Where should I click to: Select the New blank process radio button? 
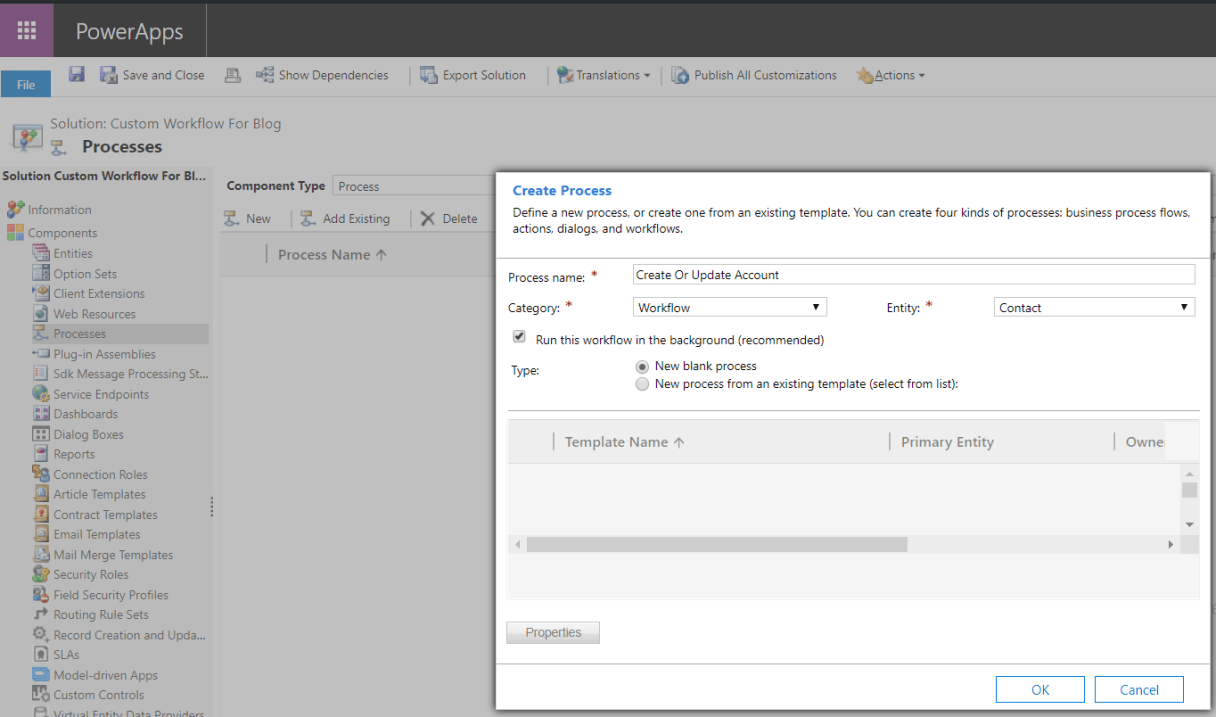point(641,365)
